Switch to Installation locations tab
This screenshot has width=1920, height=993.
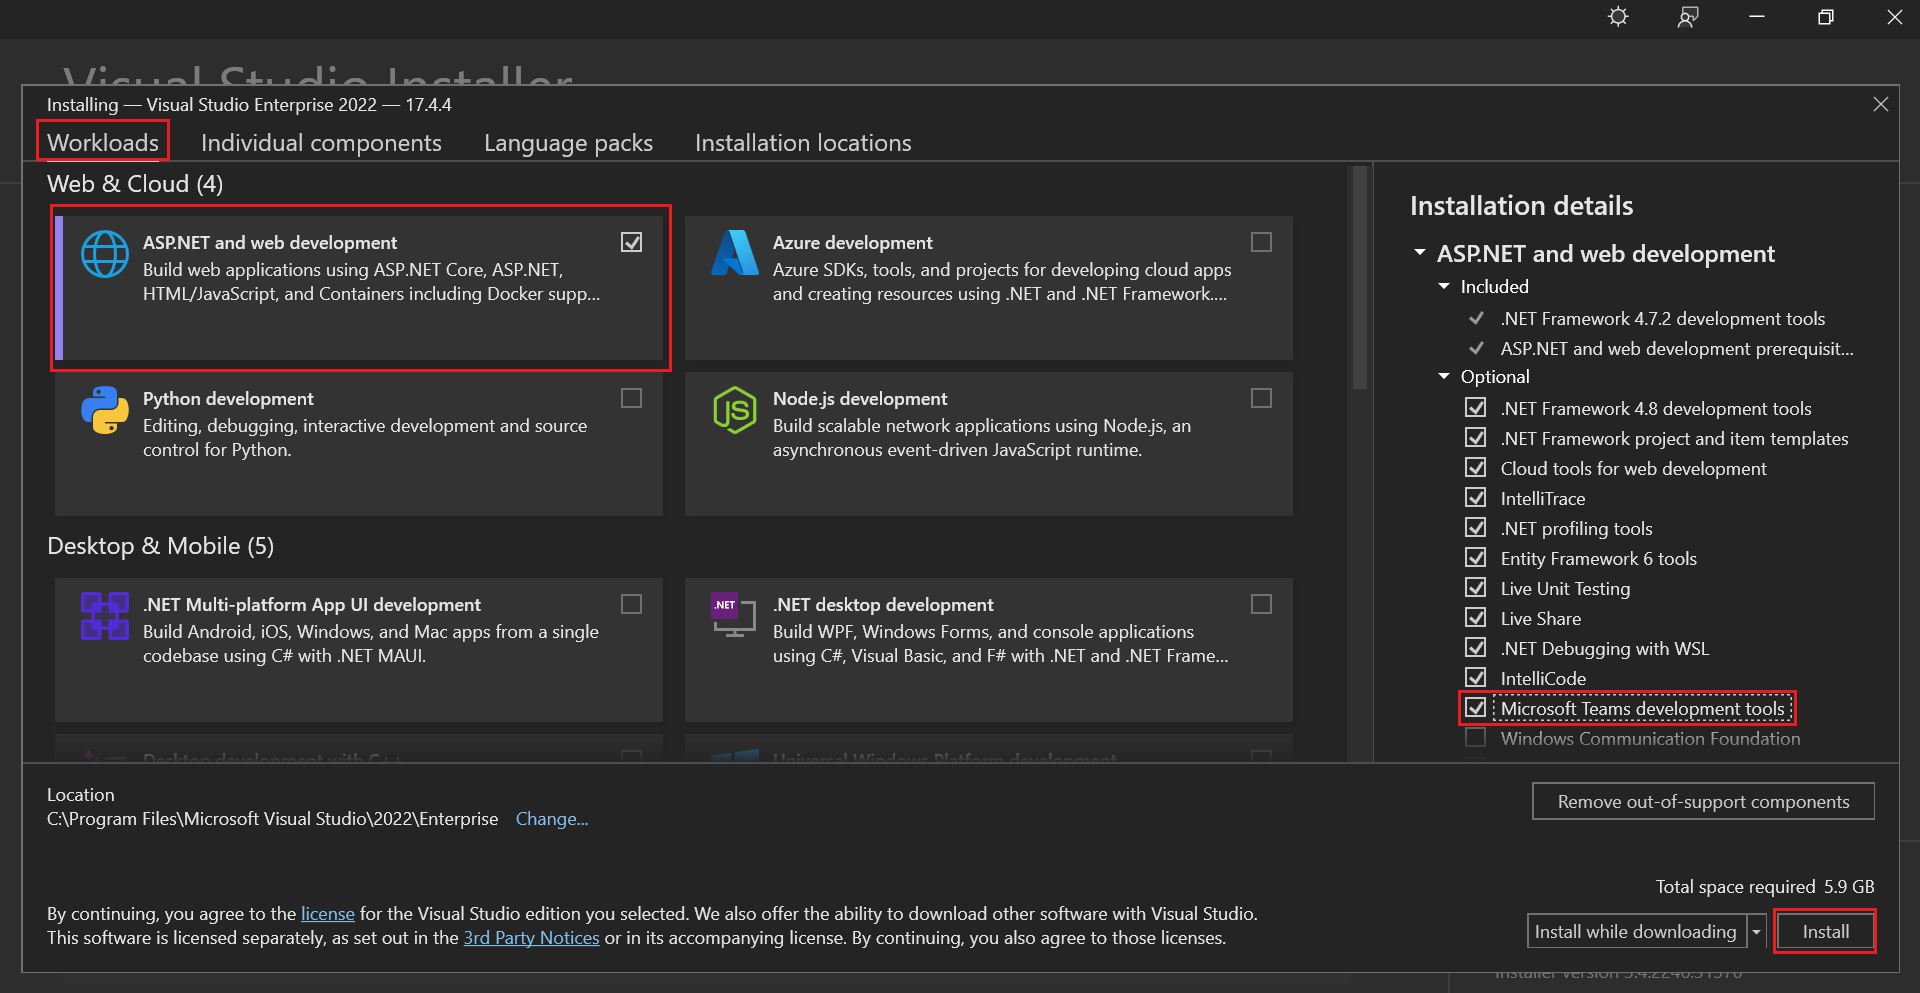(x=803, y=142)
